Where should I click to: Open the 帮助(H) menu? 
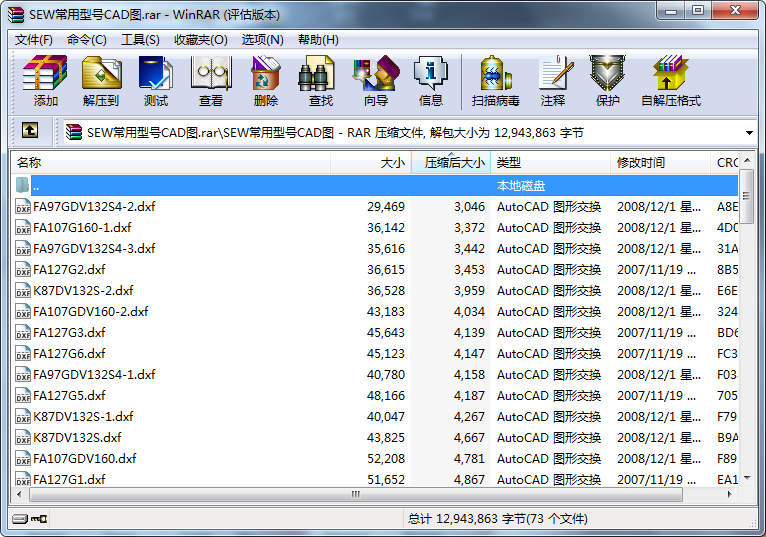pyautogui.click(x=318, y=40)
